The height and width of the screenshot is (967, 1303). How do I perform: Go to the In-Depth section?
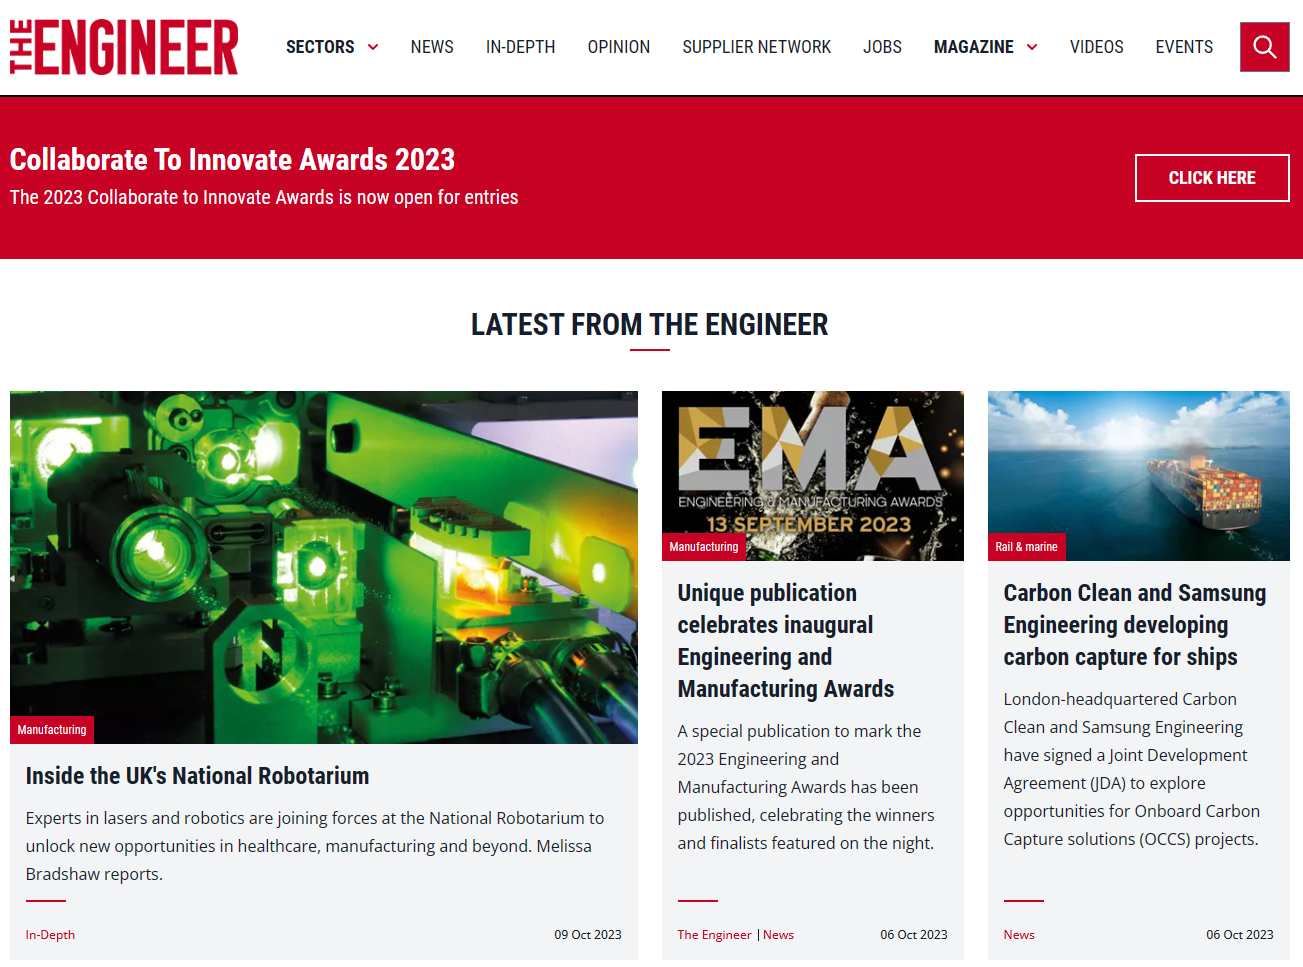(520, 47)
